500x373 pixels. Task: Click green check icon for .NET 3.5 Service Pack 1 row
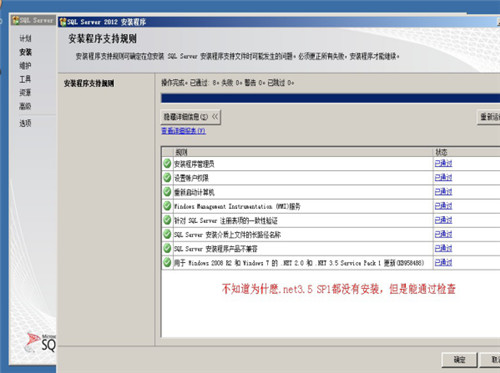pyautogui.click(x=167, y=263)
